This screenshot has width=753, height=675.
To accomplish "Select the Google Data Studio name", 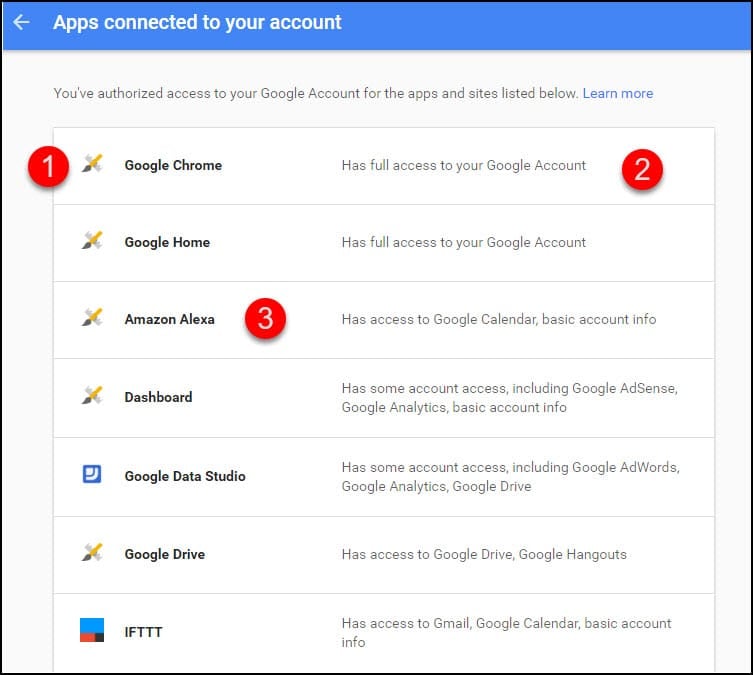I will click(185, 476).
